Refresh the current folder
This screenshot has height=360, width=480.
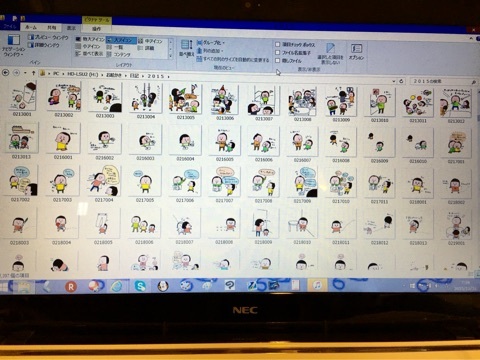pos(402,81)
